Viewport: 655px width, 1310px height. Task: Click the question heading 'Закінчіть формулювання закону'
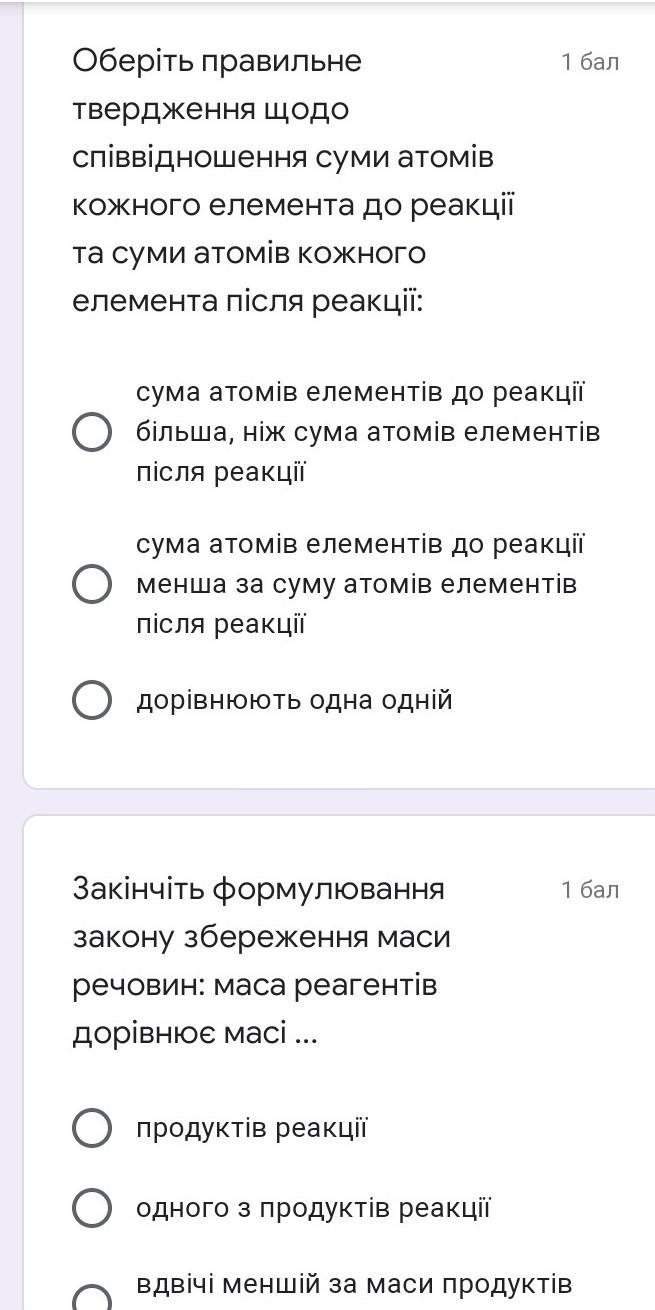pyautogui.click(x=258, y=889)
